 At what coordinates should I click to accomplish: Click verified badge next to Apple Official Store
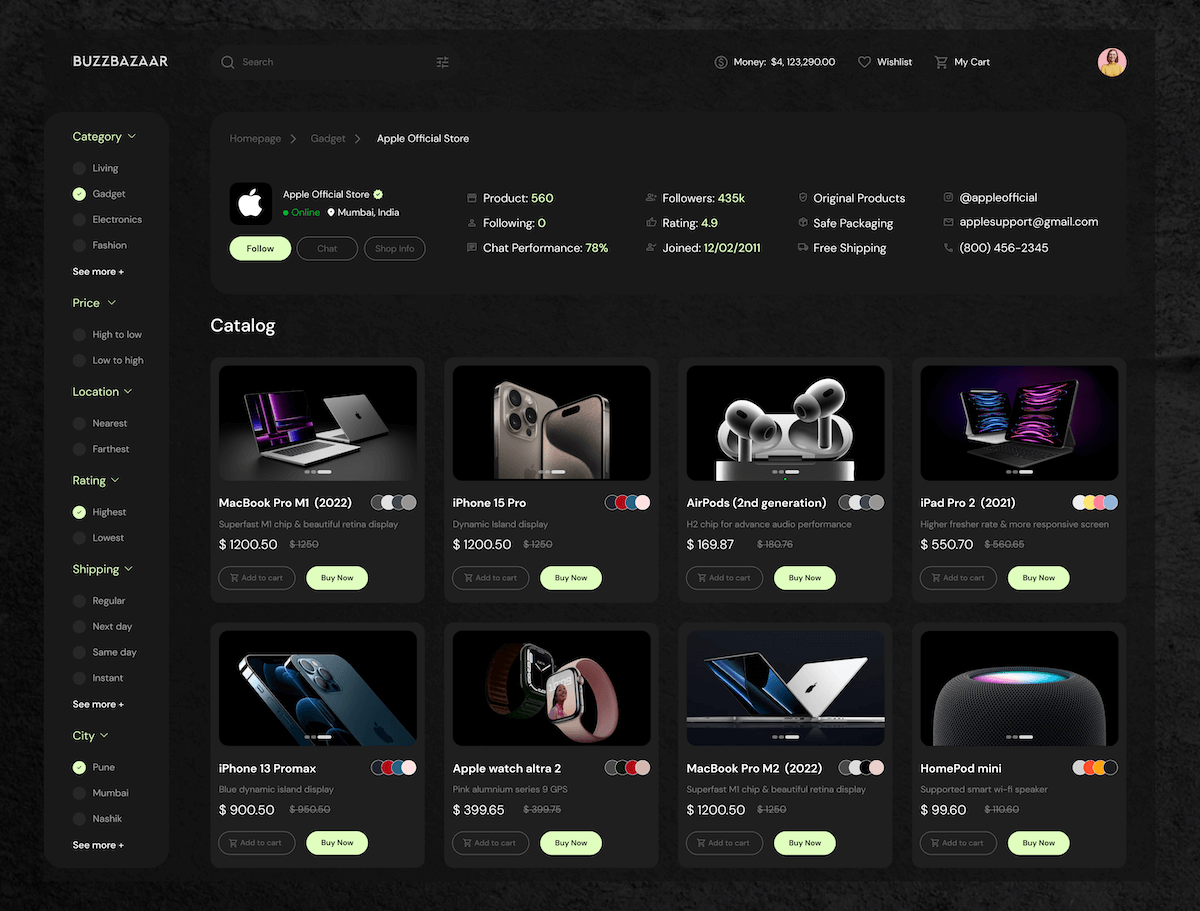pos(378,194)
